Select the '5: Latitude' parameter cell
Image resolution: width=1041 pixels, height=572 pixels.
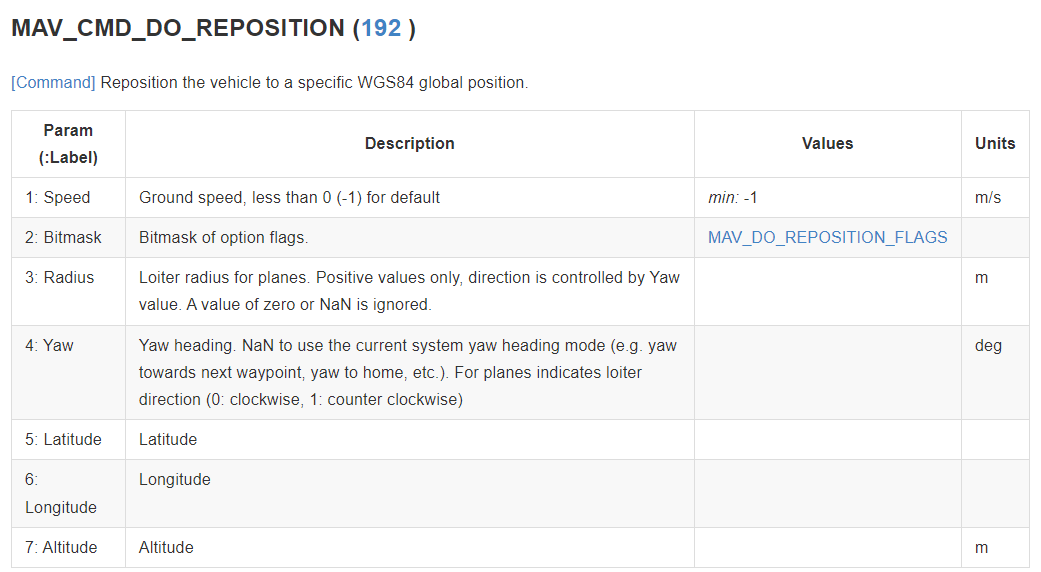tap(64, 440)
